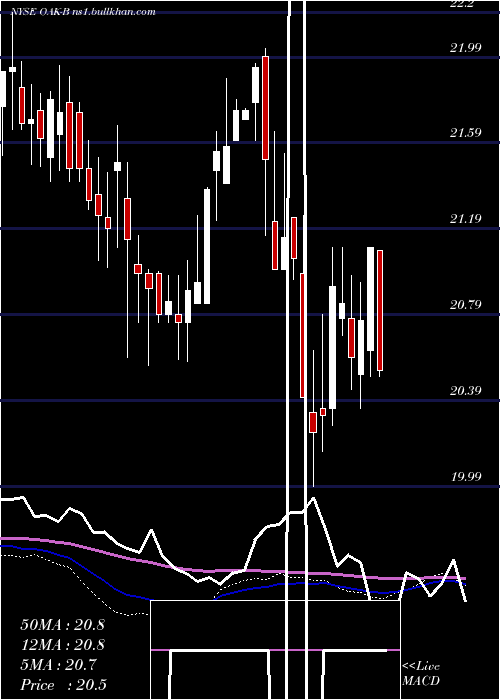This screenshot has width=500, height=700.
Task: Select the 21.99 price axis label
Action: pyautogui.click(x=466, y=47)
